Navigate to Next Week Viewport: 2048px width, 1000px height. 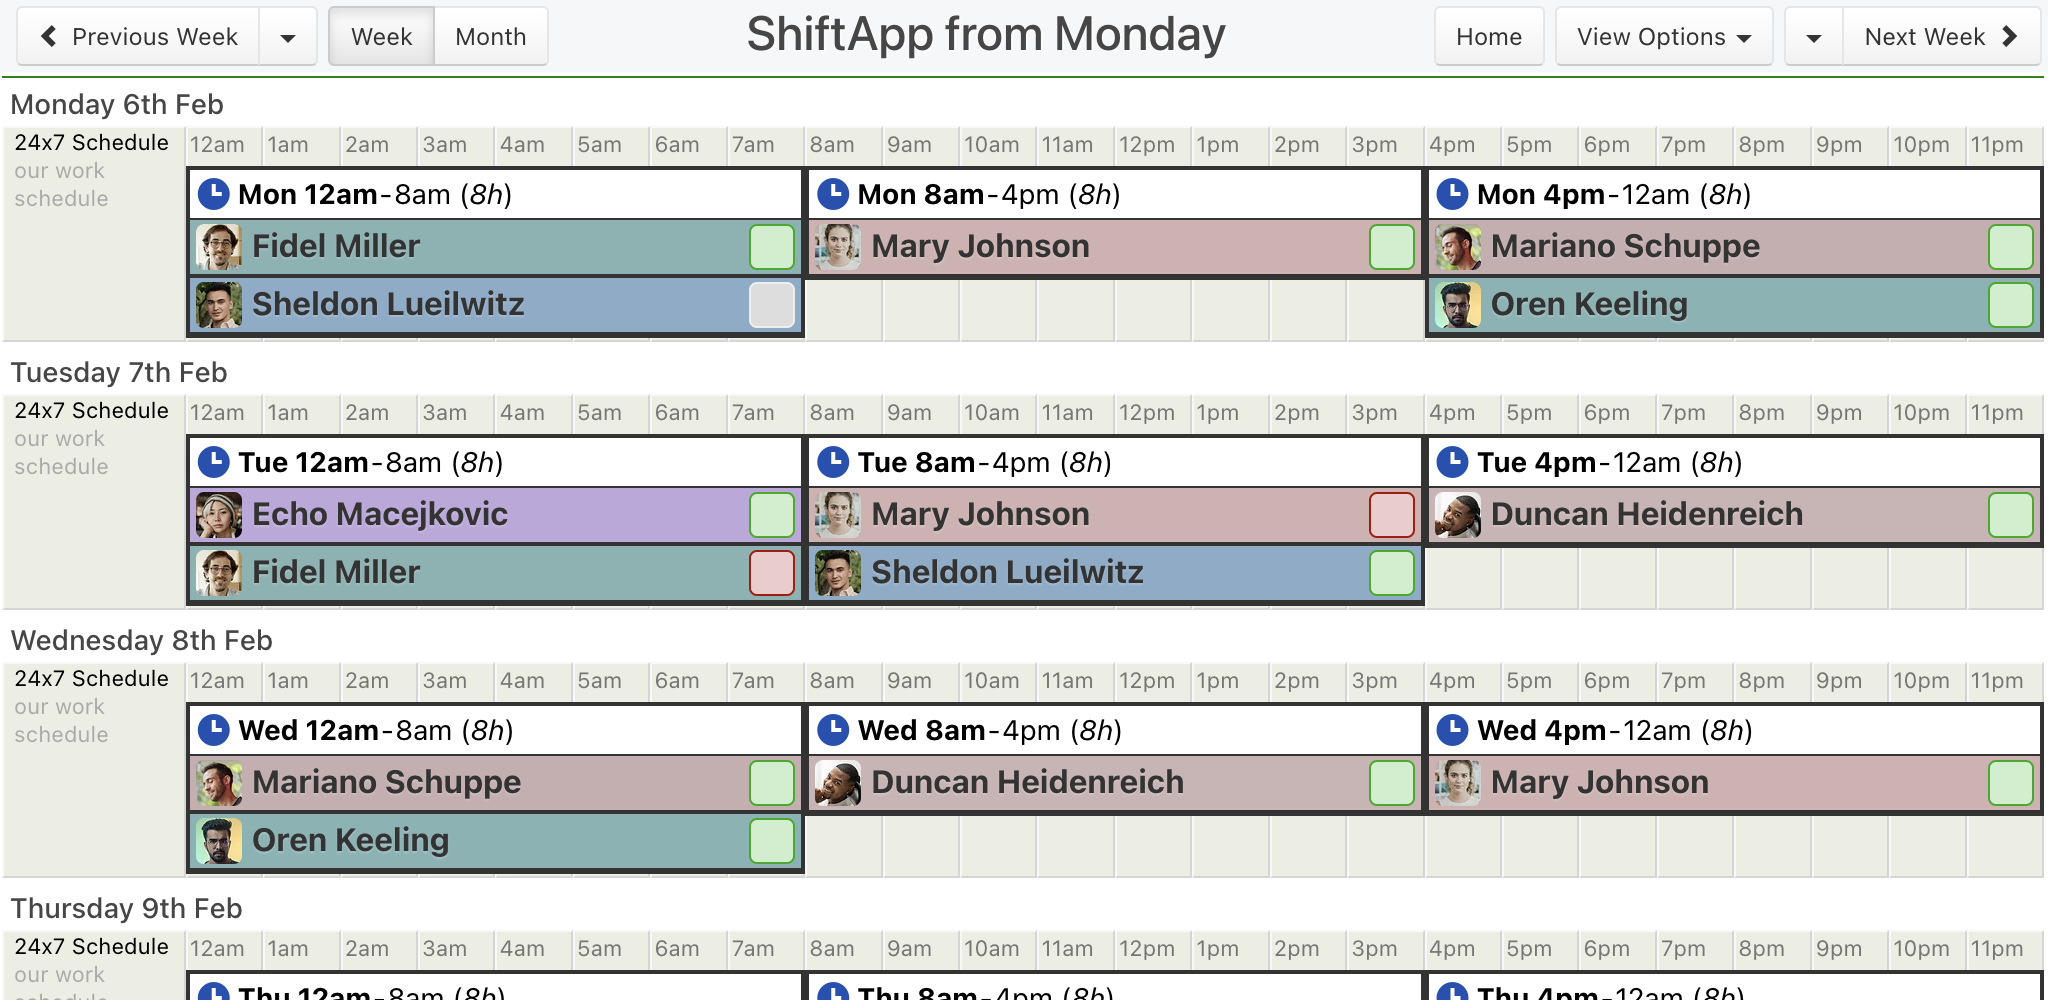click(1941, 37)
